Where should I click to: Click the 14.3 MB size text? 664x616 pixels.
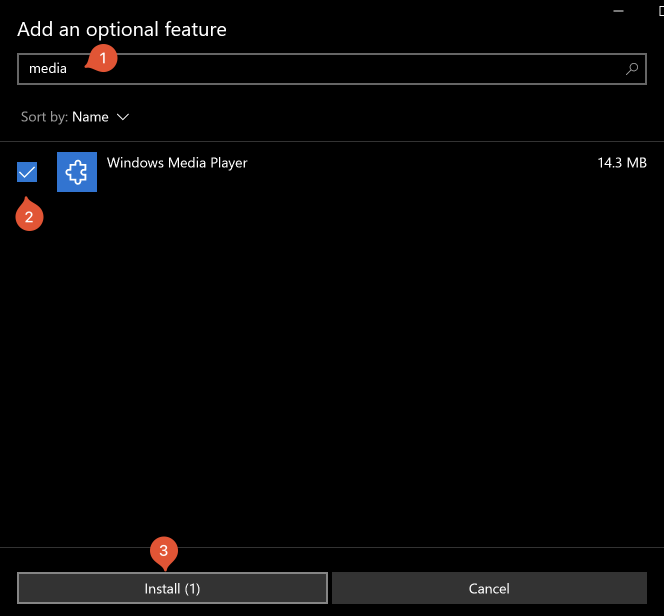click(x=622, y=163)
